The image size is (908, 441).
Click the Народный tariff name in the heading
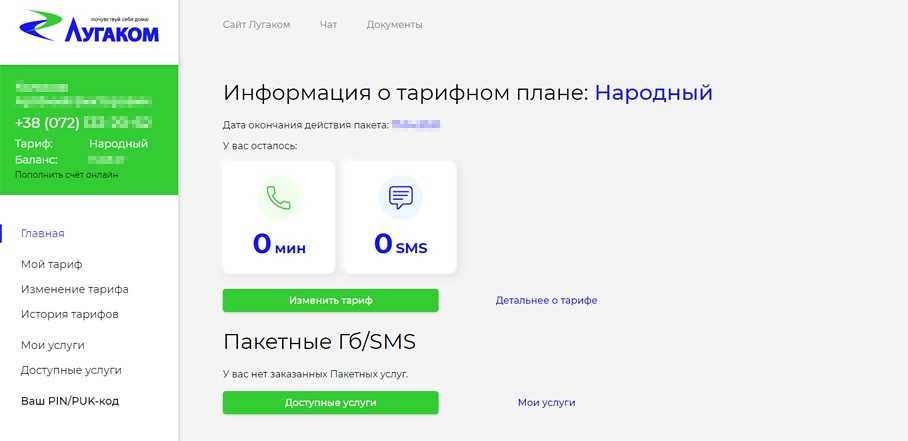tap(654, 93)
